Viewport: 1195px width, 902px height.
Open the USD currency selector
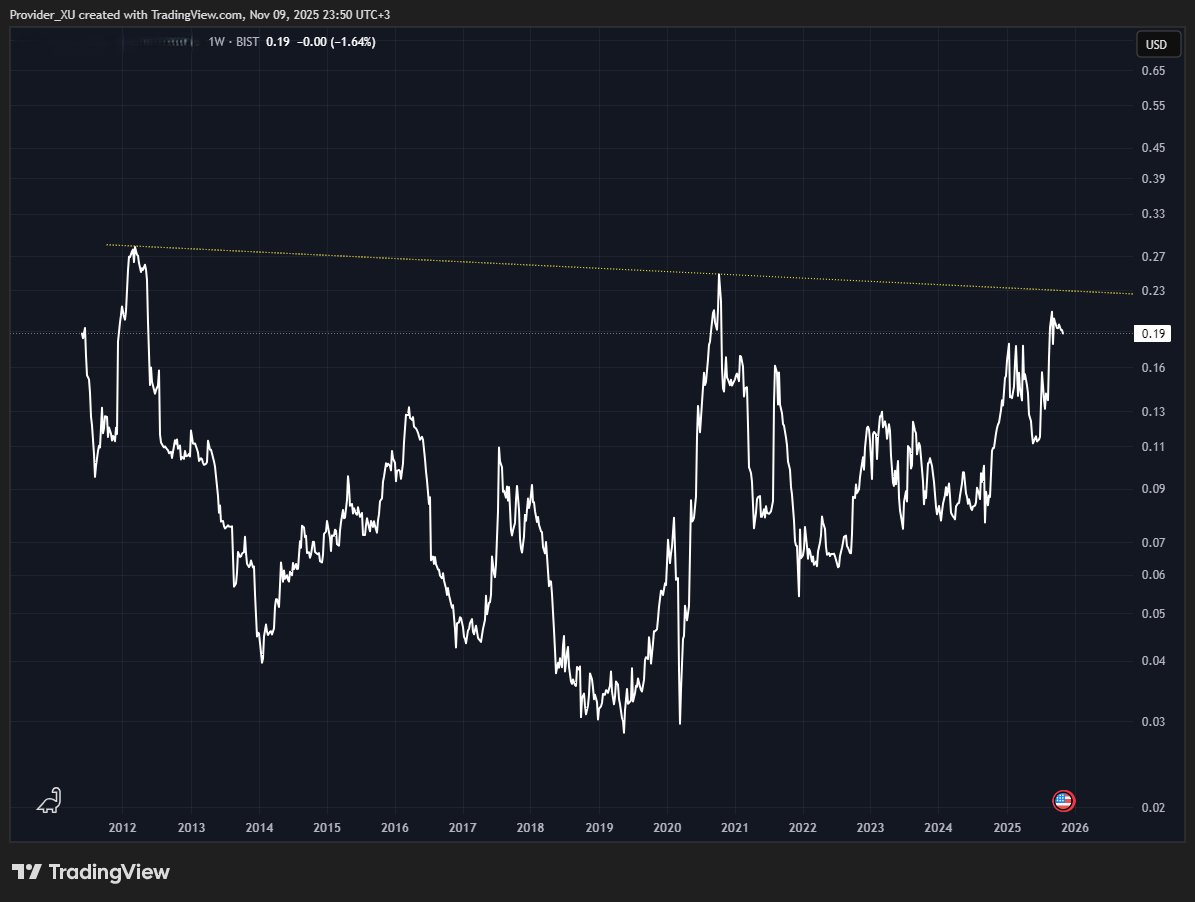pyautogui.click(x=1156, y=44)
